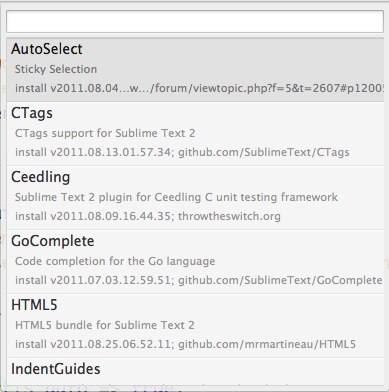The image size is (389, 392).
Task: Select the AutoSelect package entry
Action: pos(195,70)
